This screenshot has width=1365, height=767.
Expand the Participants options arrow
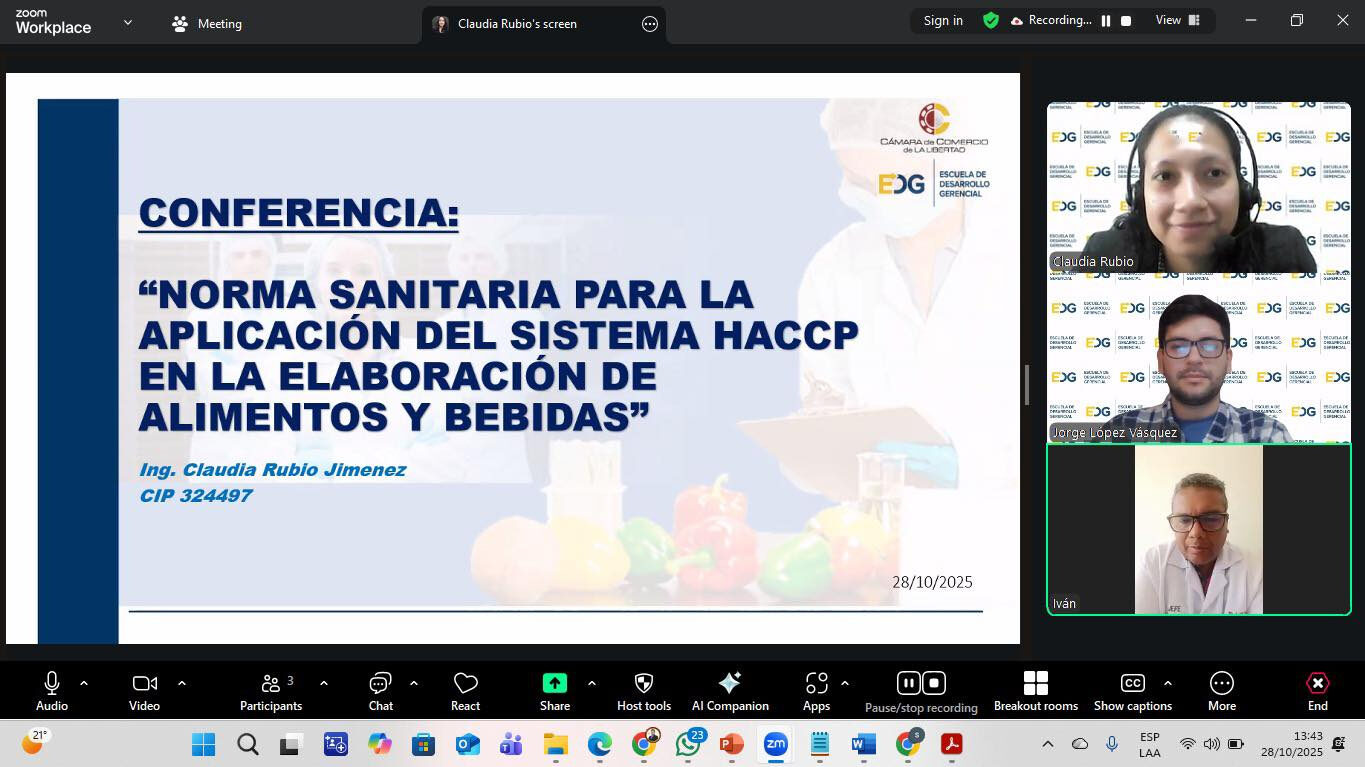(324, 683)
